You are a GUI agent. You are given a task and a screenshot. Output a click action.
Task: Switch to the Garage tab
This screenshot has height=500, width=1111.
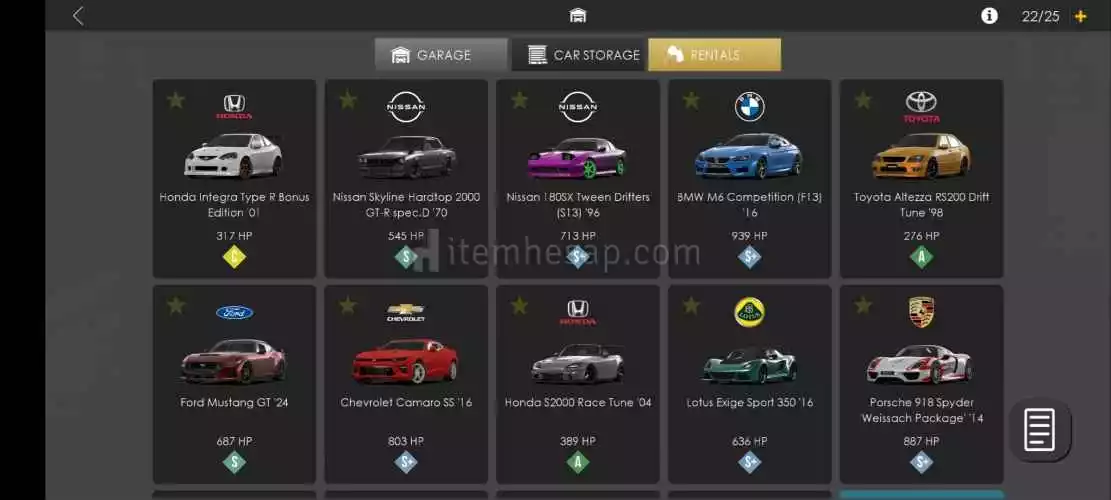441,55
